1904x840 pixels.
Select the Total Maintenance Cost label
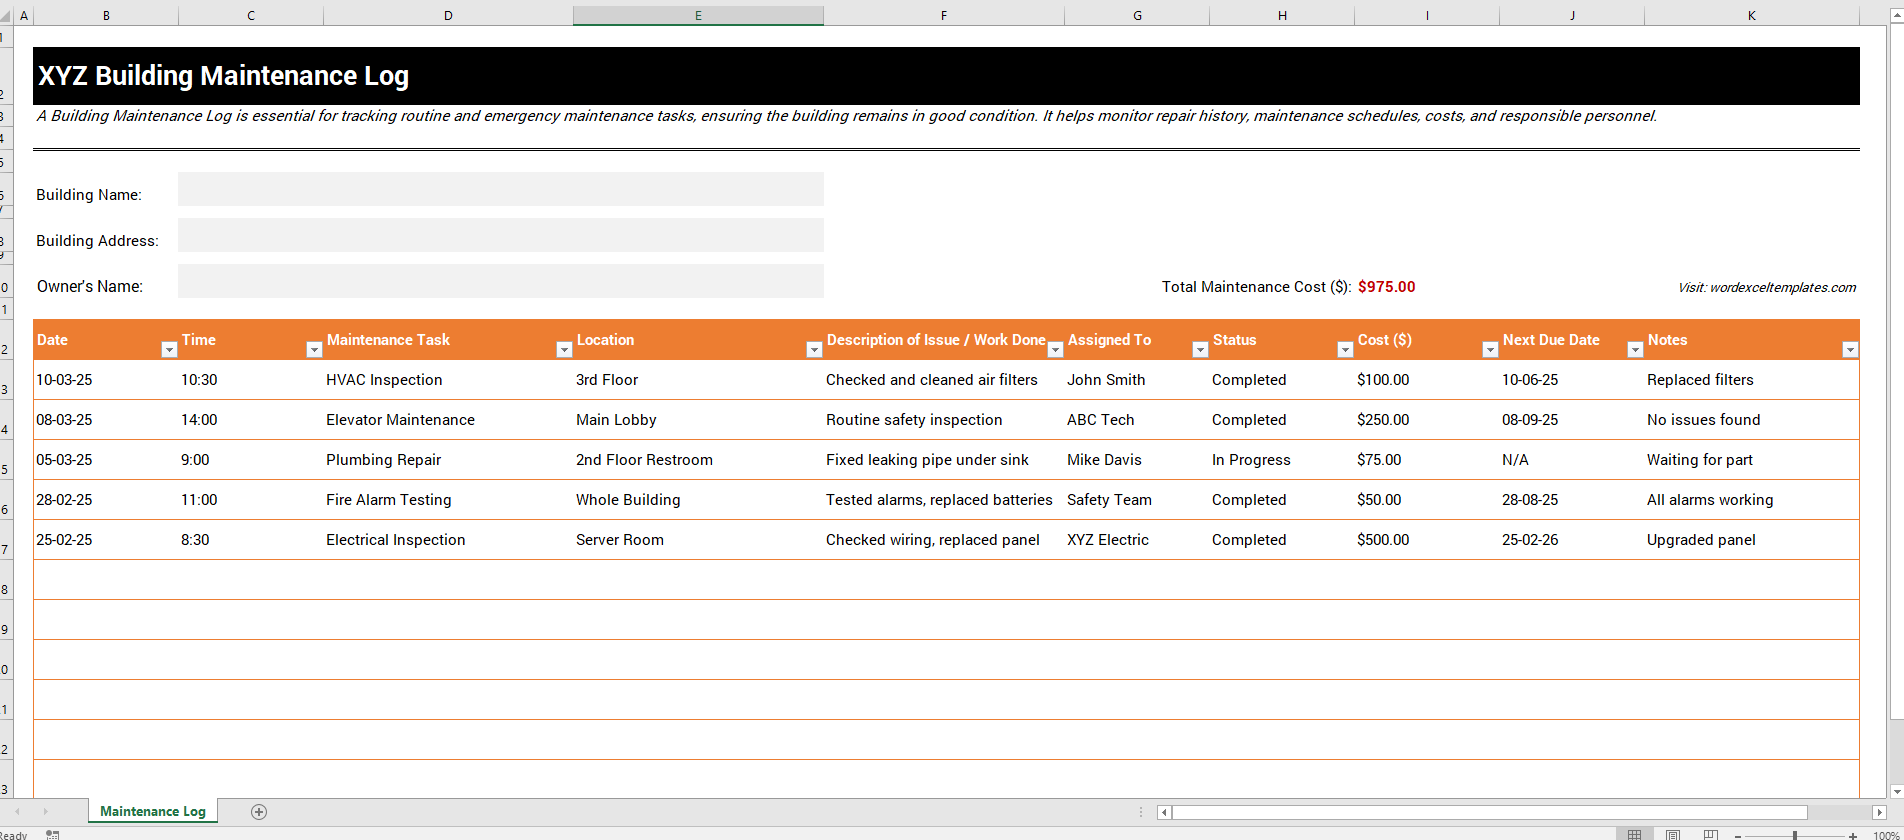[x=1256, y=287]
